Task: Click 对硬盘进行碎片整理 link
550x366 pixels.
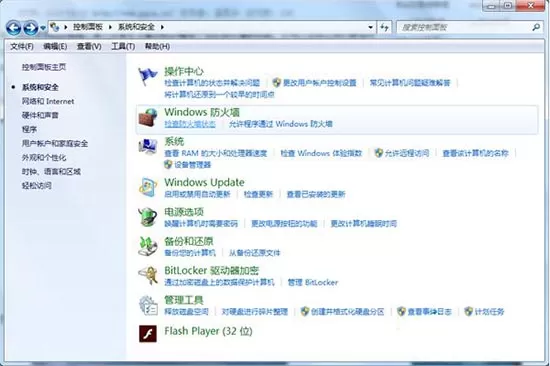Action: pos(255,312)
